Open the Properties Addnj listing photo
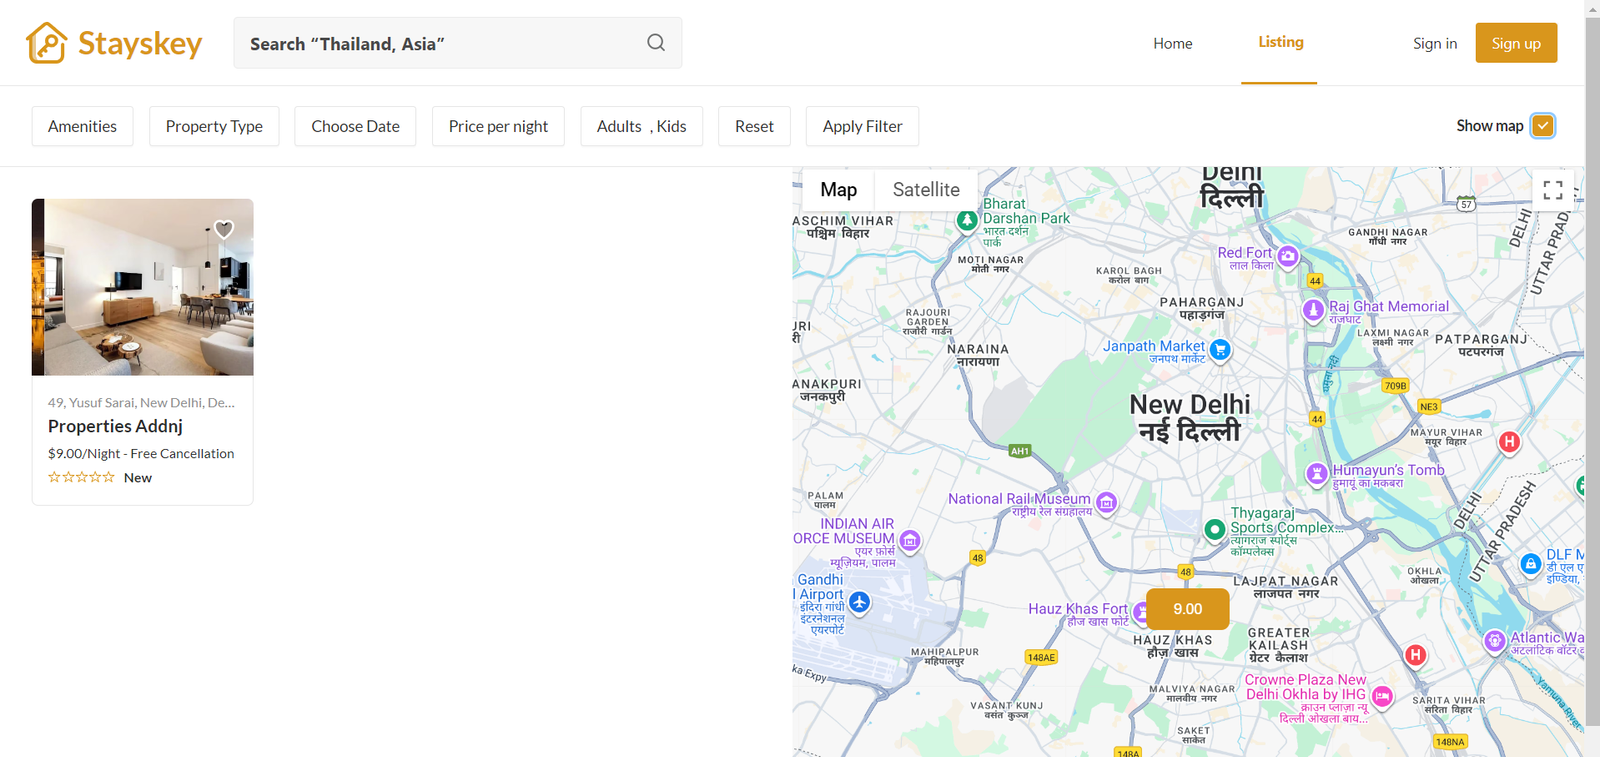The height and width of the screenshot is (757, 1600). click(142, 287)
